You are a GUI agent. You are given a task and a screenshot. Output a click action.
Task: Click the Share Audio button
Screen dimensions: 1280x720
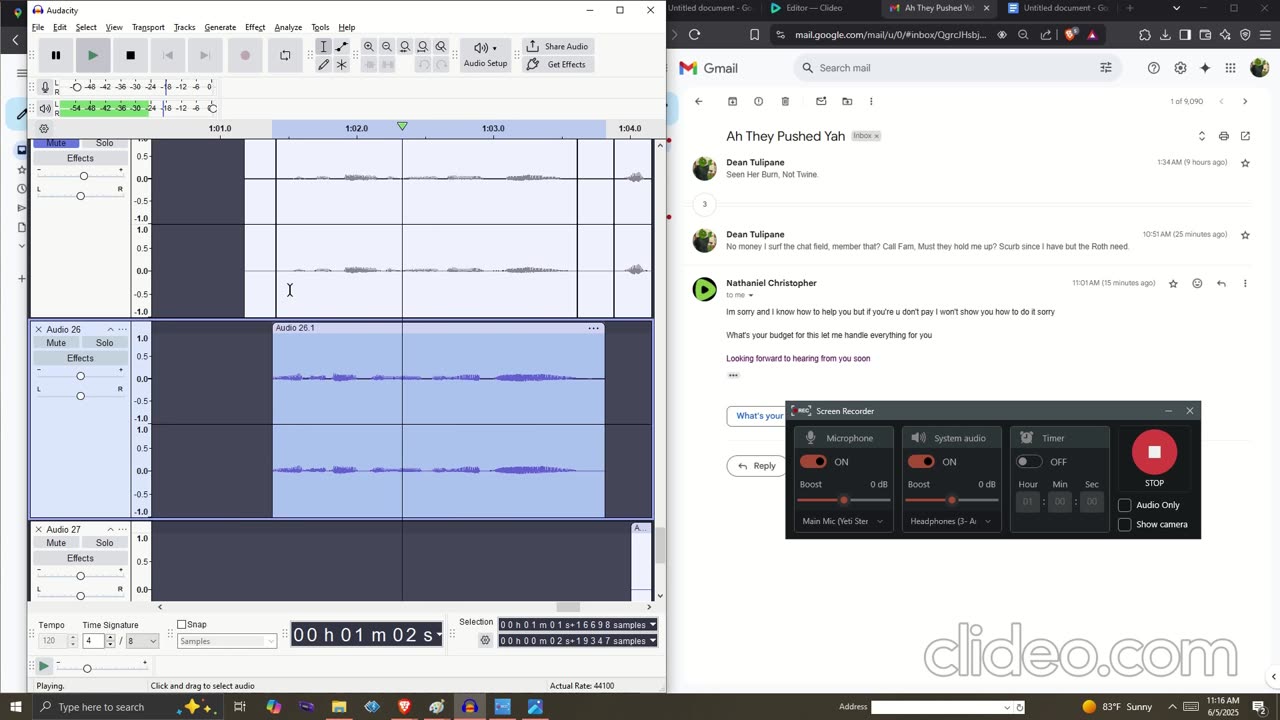tap(557, 46)
